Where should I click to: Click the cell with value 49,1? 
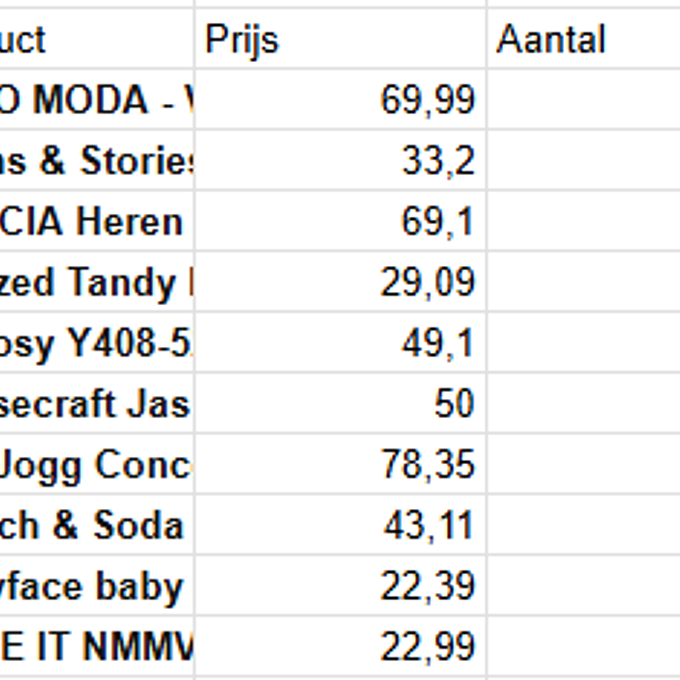click(x=340, y=344)
